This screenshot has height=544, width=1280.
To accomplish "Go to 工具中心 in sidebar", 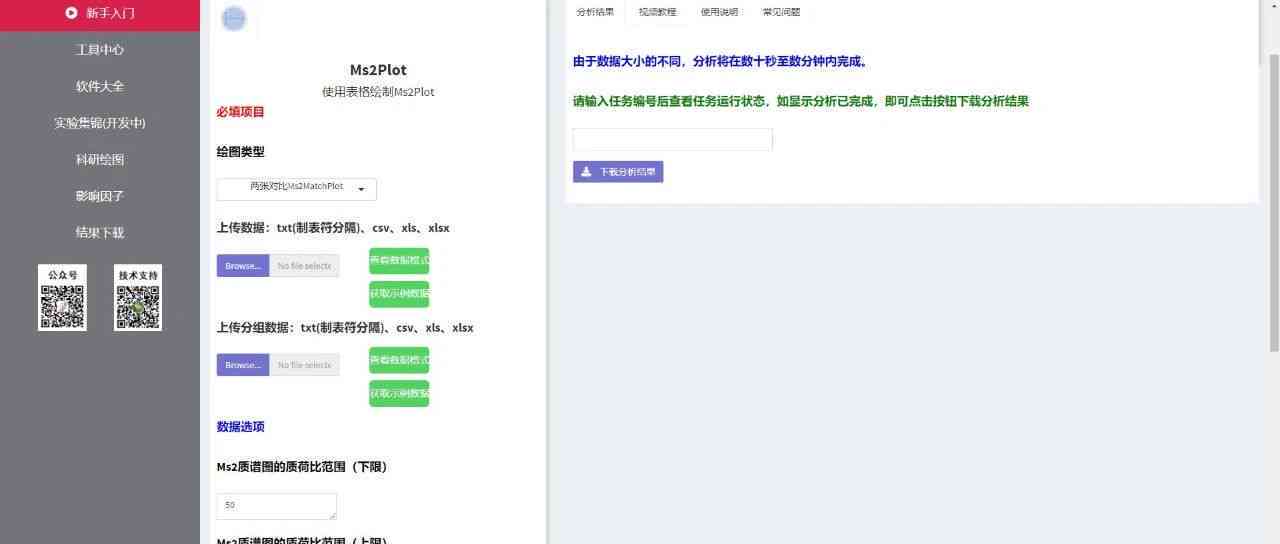I will [100, 49].
